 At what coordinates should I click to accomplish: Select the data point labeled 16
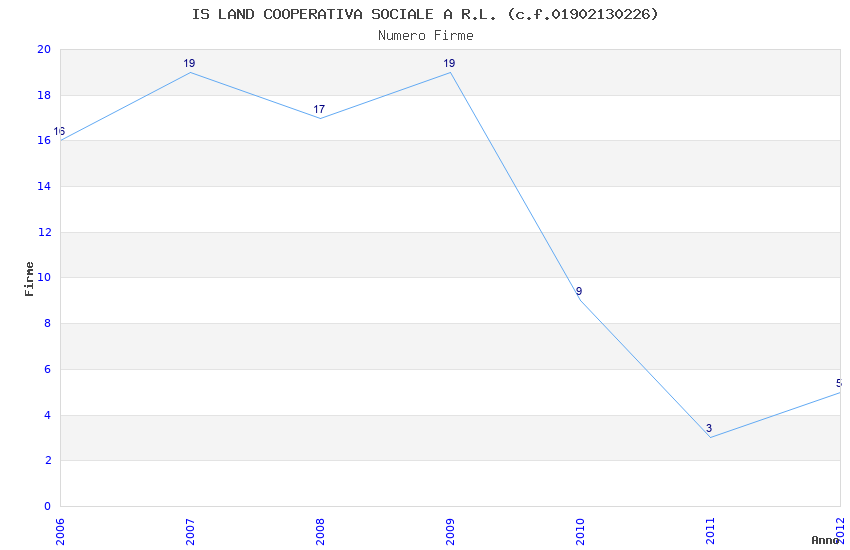coord(59,132)
